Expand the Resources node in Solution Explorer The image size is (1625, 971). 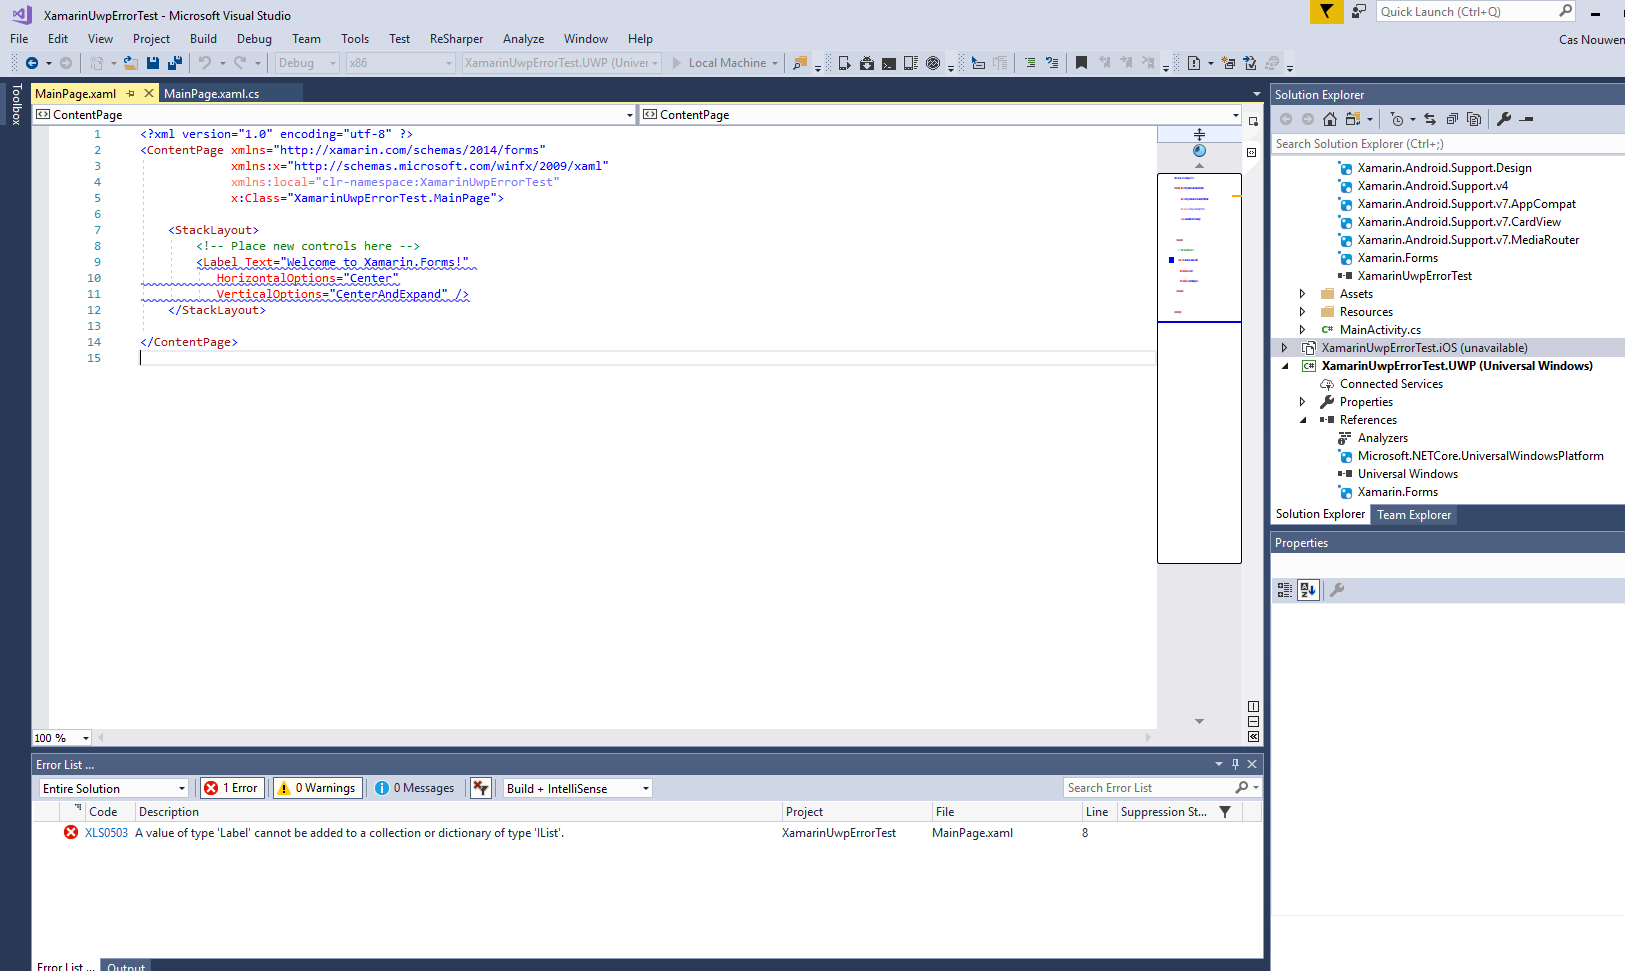[1302, 311]
